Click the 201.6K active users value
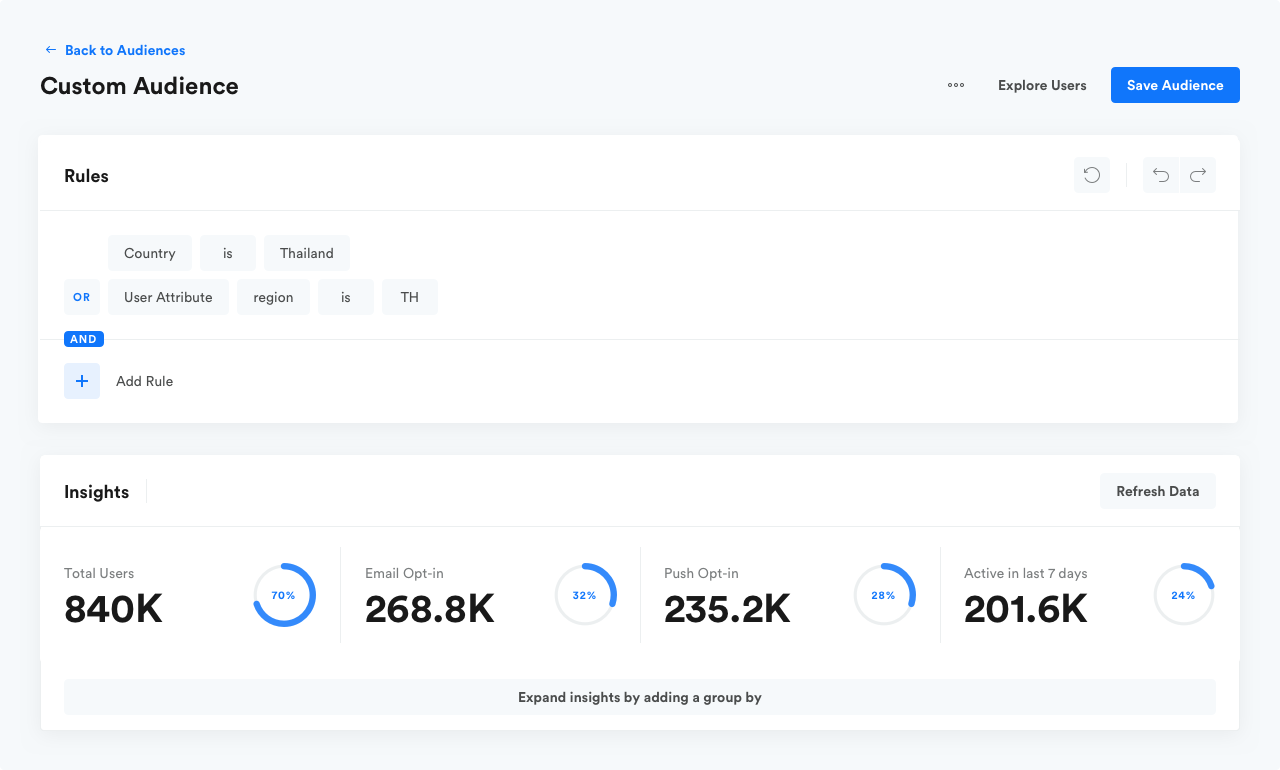This screenshot has width=1280, height=770. [x=1026, y=609]
